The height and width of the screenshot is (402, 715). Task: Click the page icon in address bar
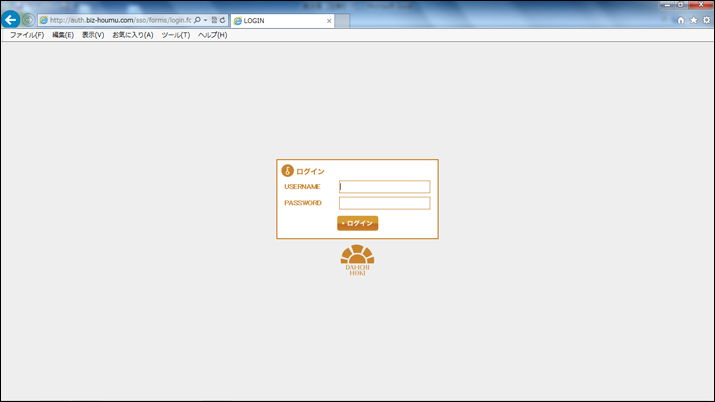coord(43,20)
